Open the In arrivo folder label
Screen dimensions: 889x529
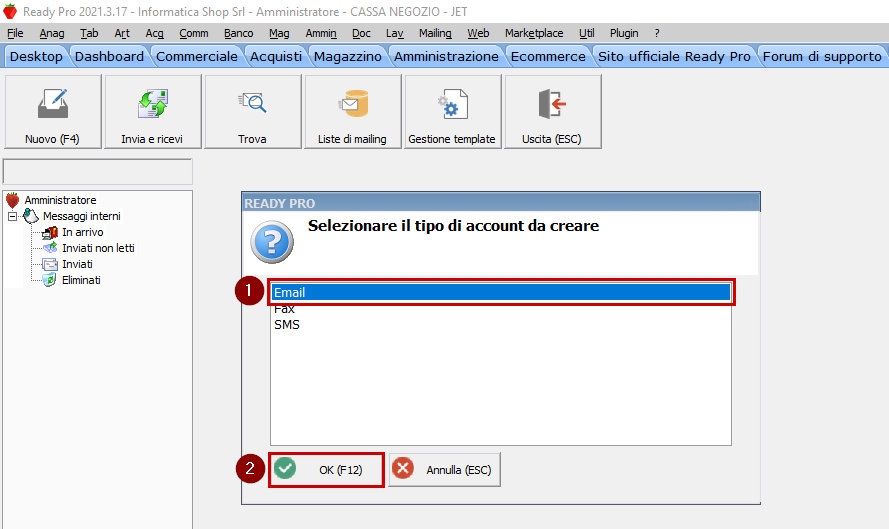pyautogui.click(x=83, y=232)
